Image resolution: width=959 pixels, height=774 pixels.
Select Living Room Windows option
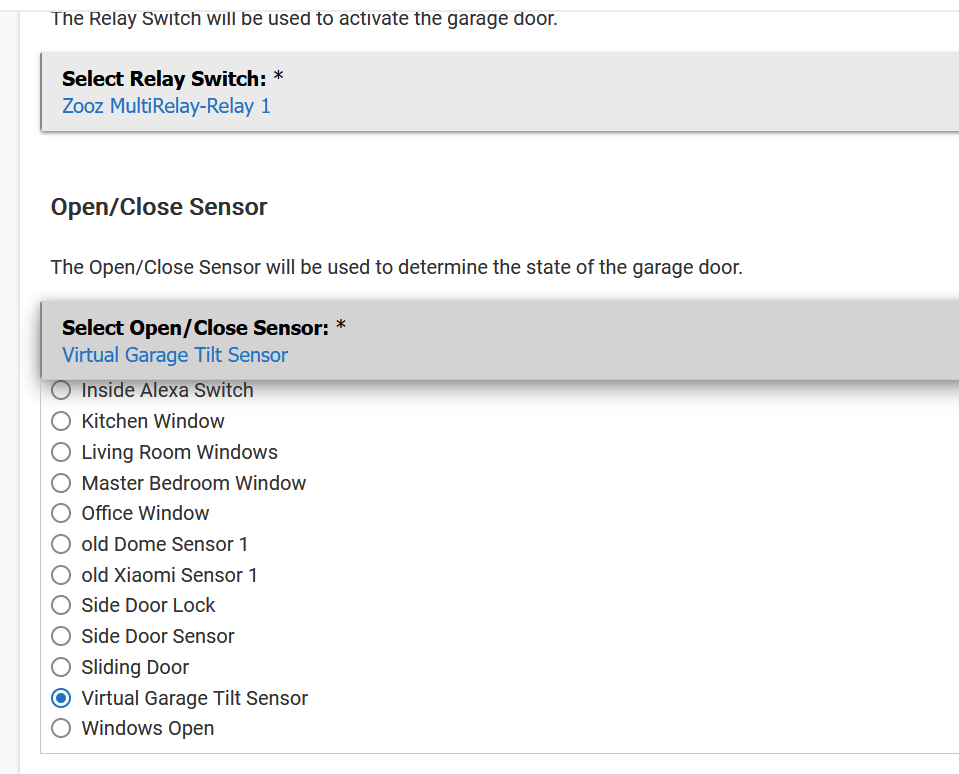coord(61,452)
